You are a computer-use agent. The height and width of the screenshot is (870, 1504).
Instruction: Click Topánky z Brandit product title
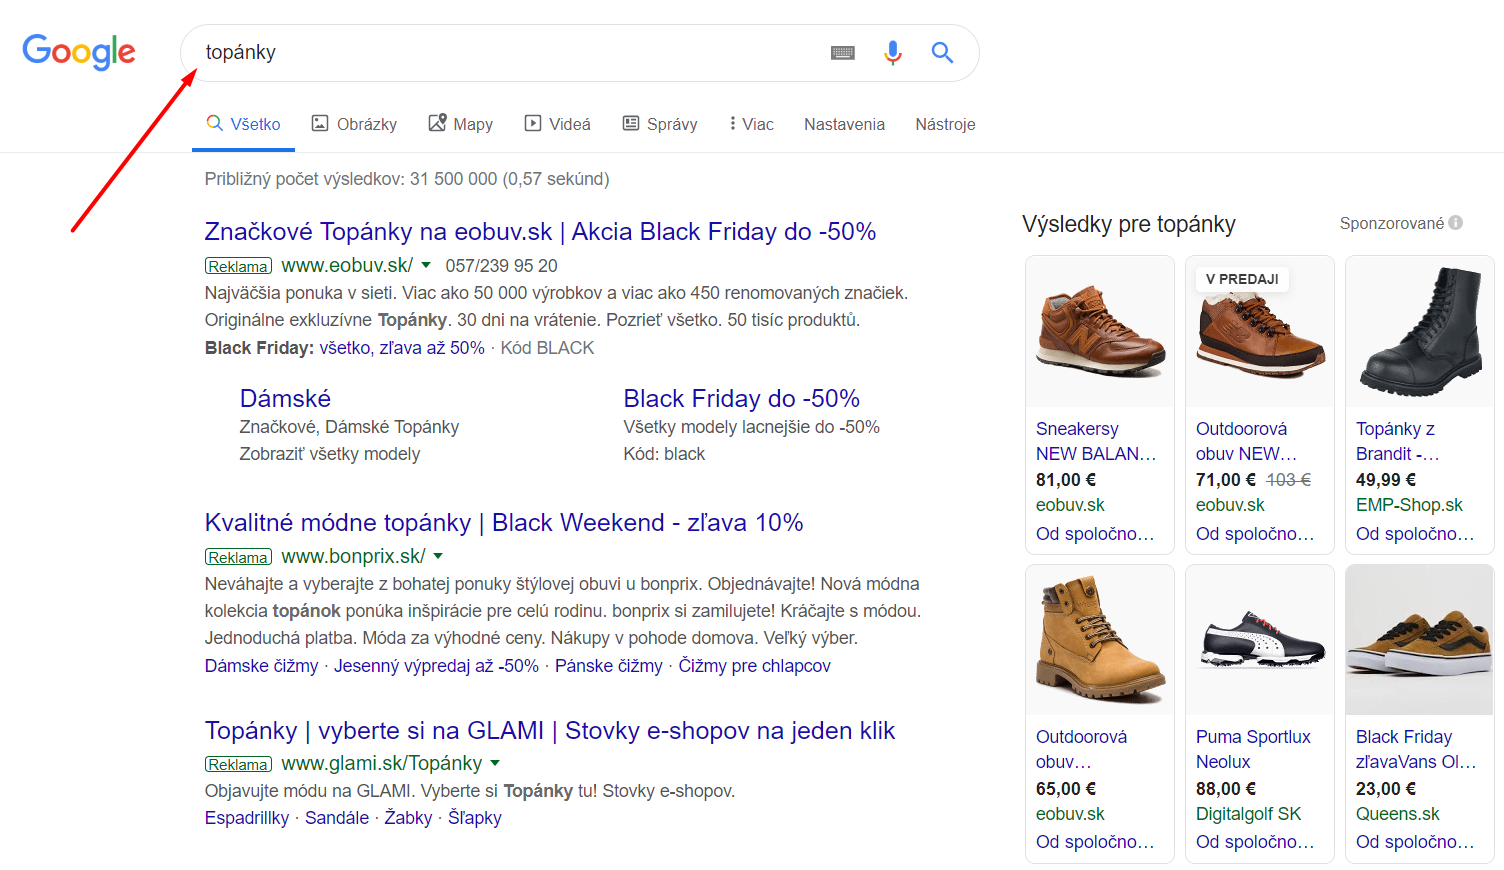coord(1397,441)
